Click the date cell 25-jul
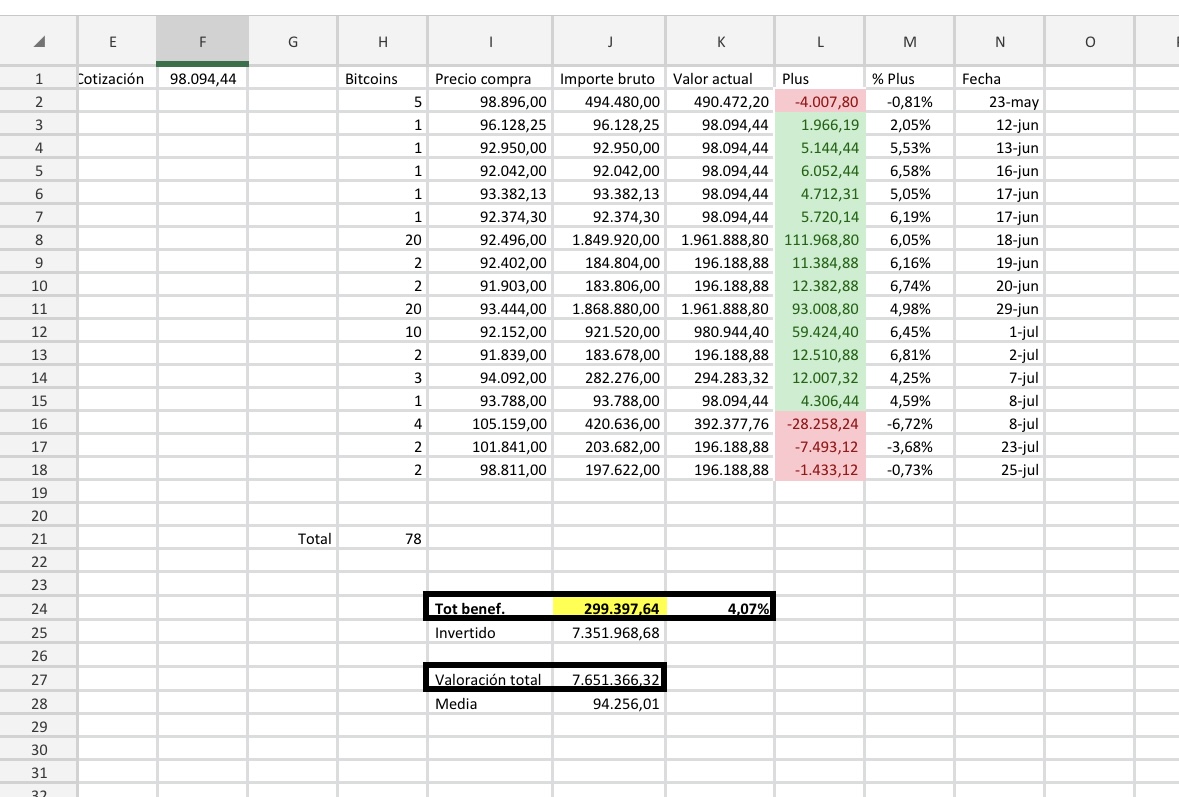Viewport: 1179px width, 797px height. click(x=1000, y=470)
